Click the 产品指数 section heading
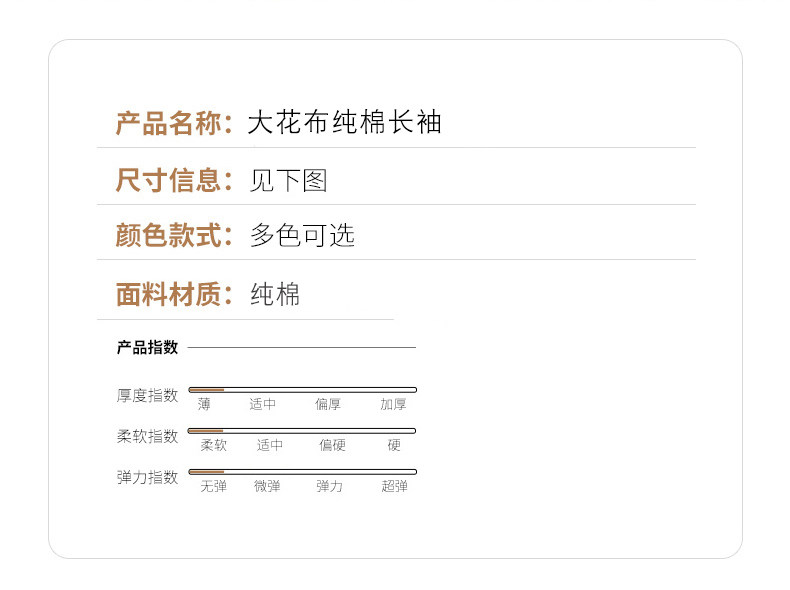Screen dimensions: 790x590 pyautogui.click(x=147, y=348)
